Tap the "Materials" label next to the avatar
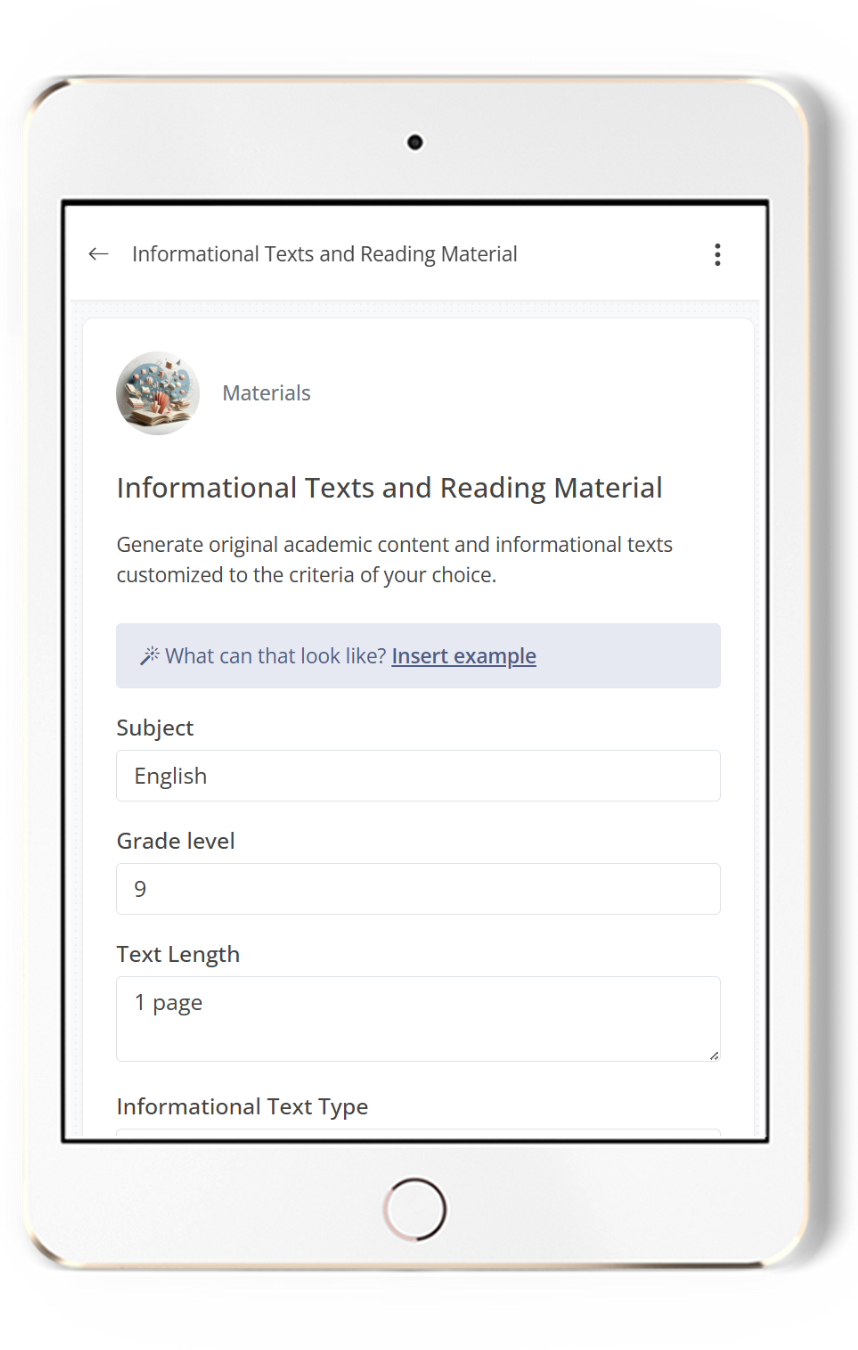This screenshot has width=858, height=1350. (266, 393)
